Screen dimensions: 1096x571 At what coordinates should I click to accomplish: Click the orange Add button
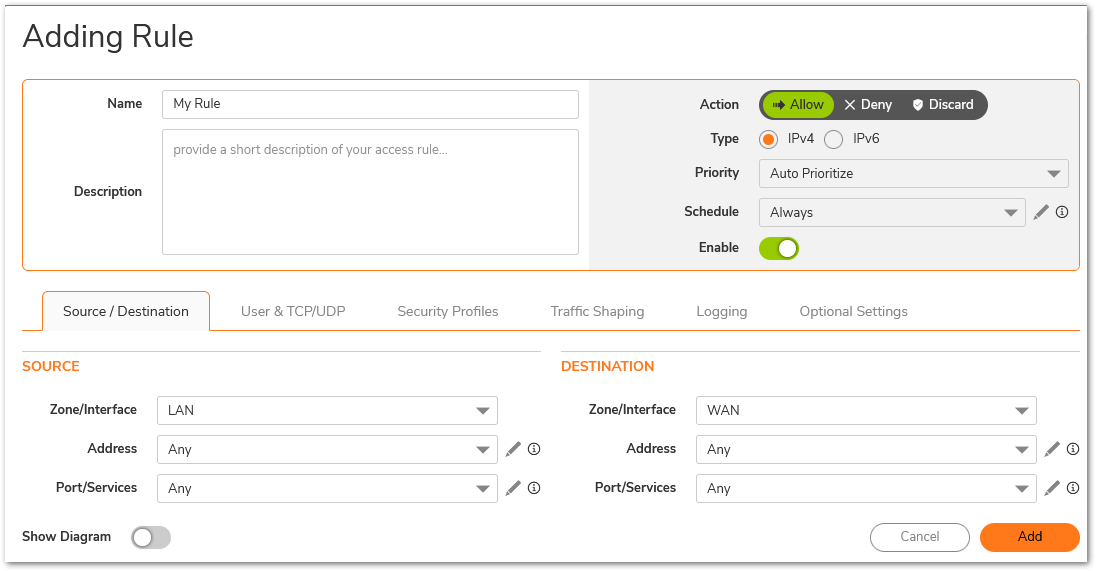[x=1030, y=537]
